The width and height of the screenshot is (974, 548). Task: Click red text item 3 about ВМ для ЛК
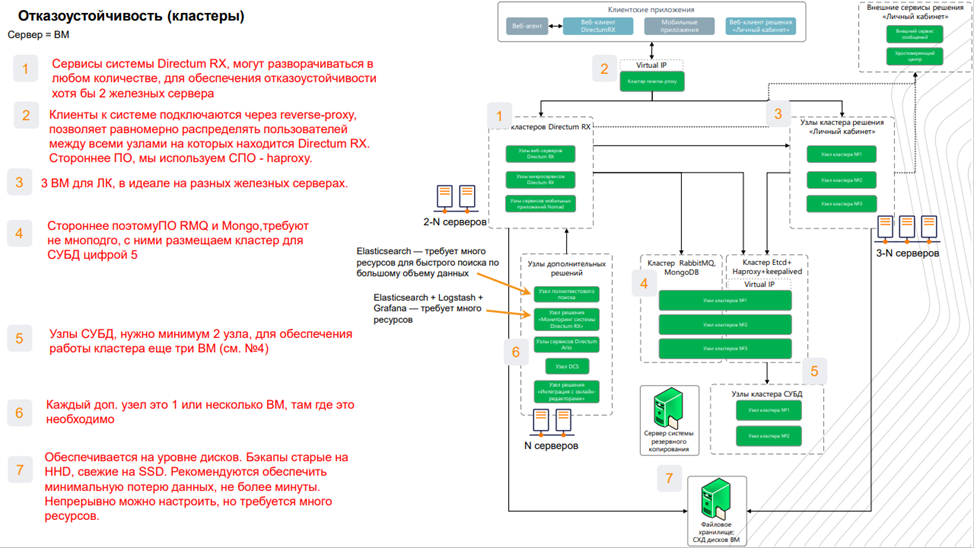tap(194, 183)
